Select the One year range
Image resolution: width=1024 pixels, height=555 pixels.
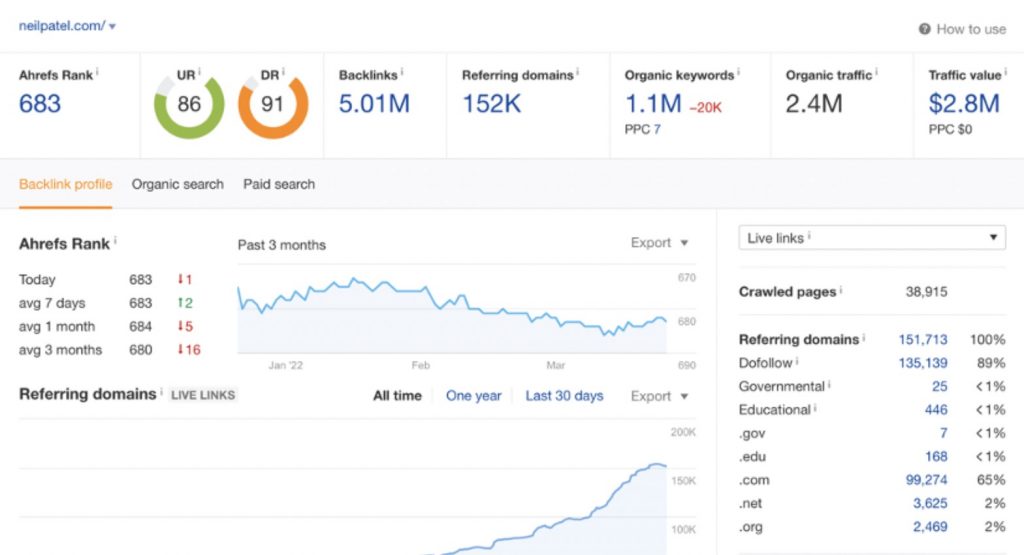473,396
